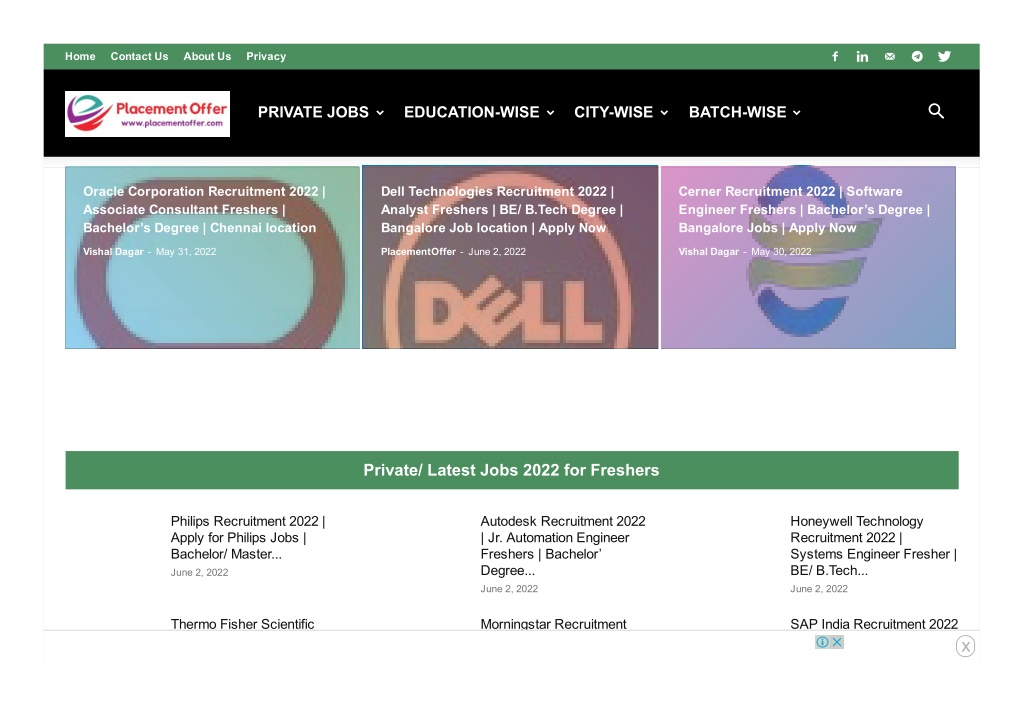The image size is (1024, 723).
Task: Expand the EDUCATION-WISE menu
Action: (x=479, y=112)
